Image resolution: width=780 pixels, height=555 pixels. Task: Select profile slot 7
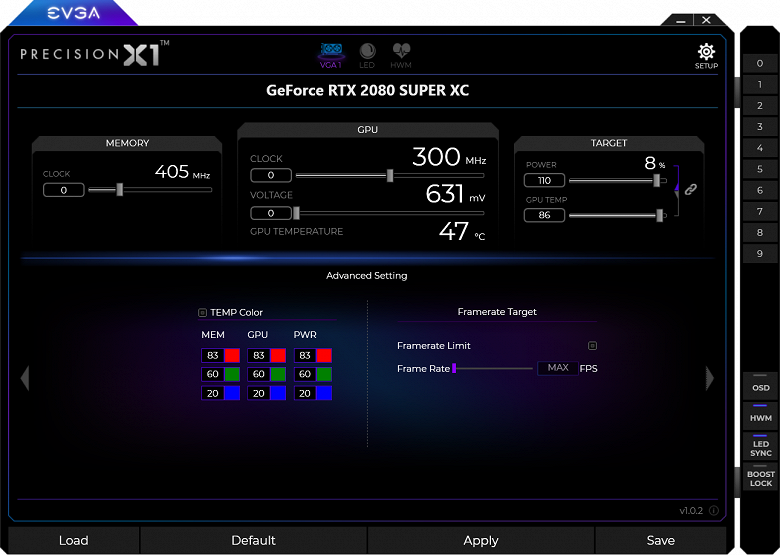[760, 211]
